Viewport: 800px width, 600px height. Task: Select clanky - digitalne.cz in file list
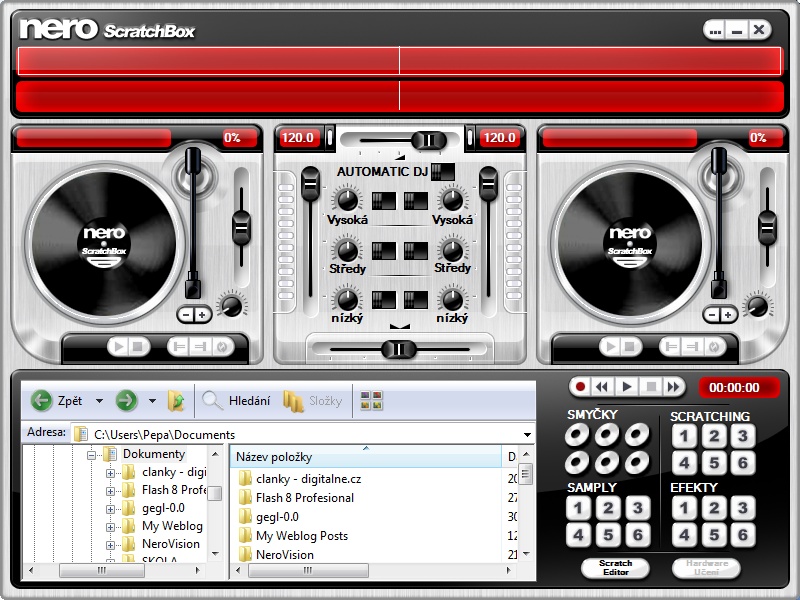(308, 479)
